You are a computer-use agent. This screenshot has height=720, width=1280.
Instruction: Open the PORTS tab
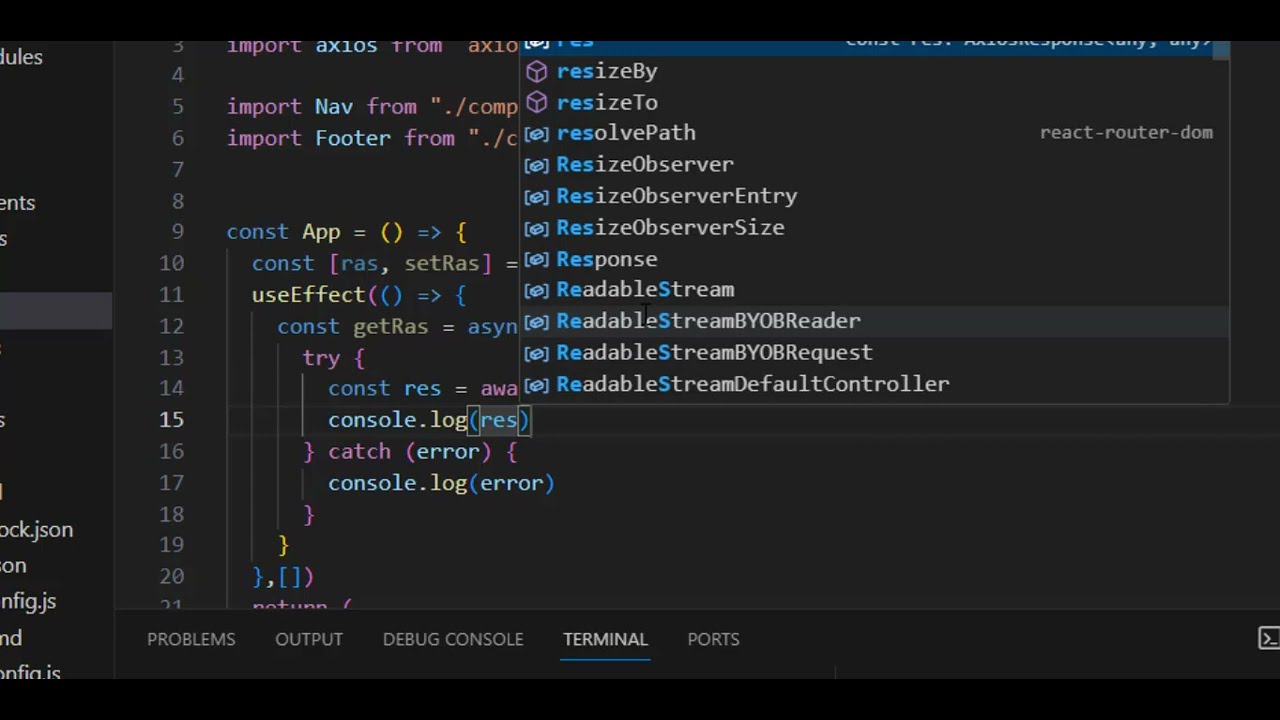click(713, 639)
